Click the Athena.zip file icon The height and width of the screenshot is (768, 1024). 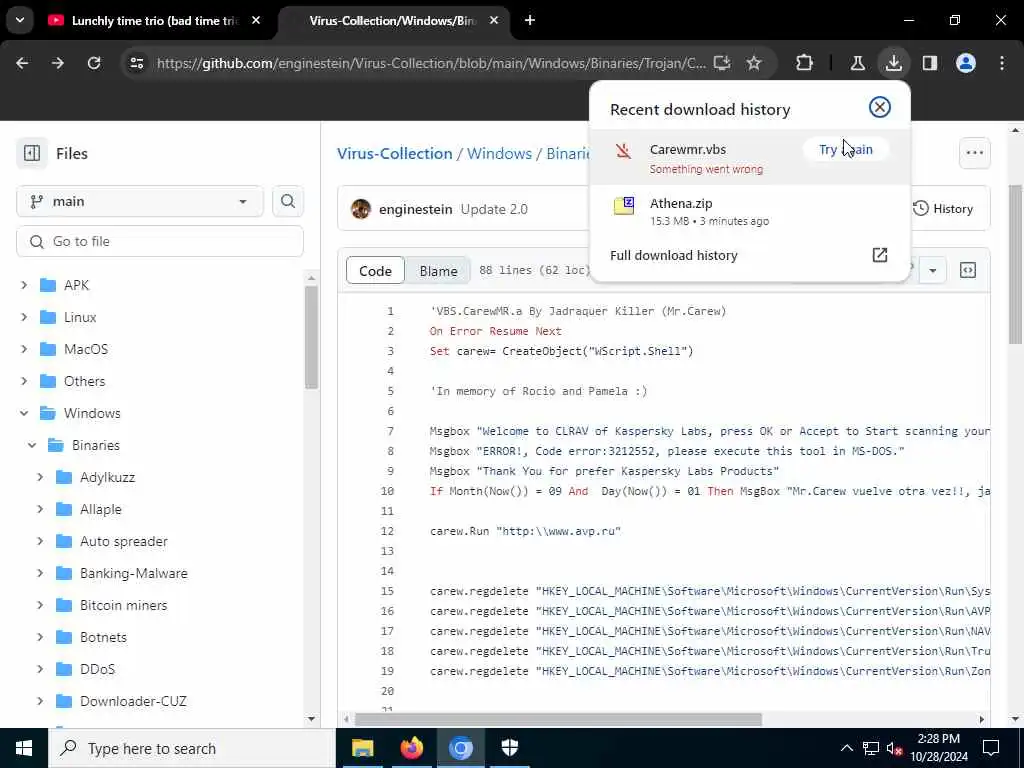624,205
